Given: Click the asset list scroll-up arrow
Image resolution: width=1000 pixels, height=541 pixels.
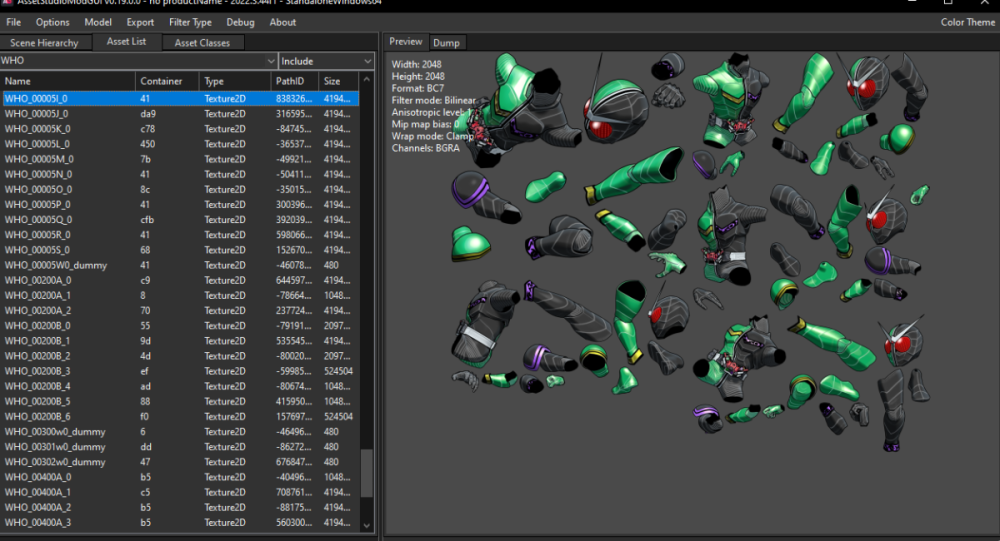Looking at the screenshot, I should [366, 79].
